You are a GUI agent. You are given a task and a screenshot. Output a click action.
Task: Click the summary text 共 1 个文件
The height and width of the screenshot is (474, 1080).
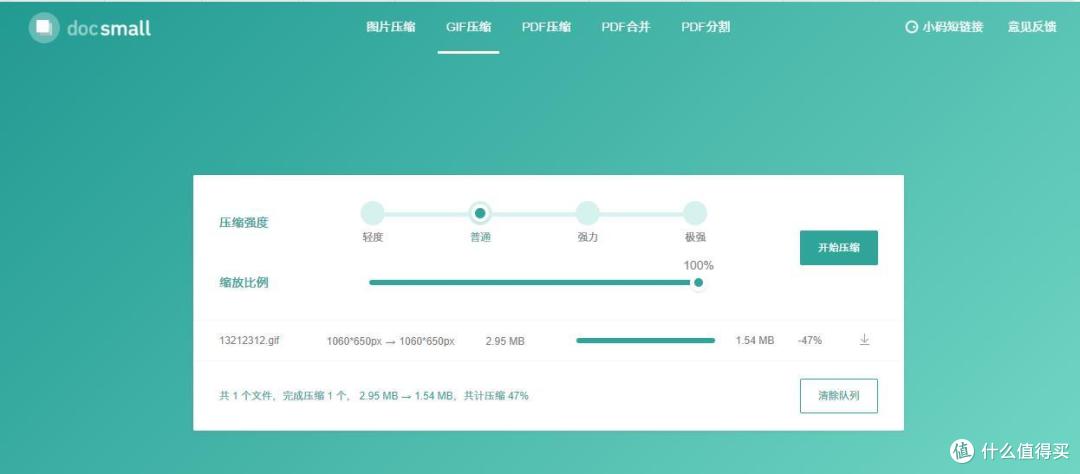247,395
